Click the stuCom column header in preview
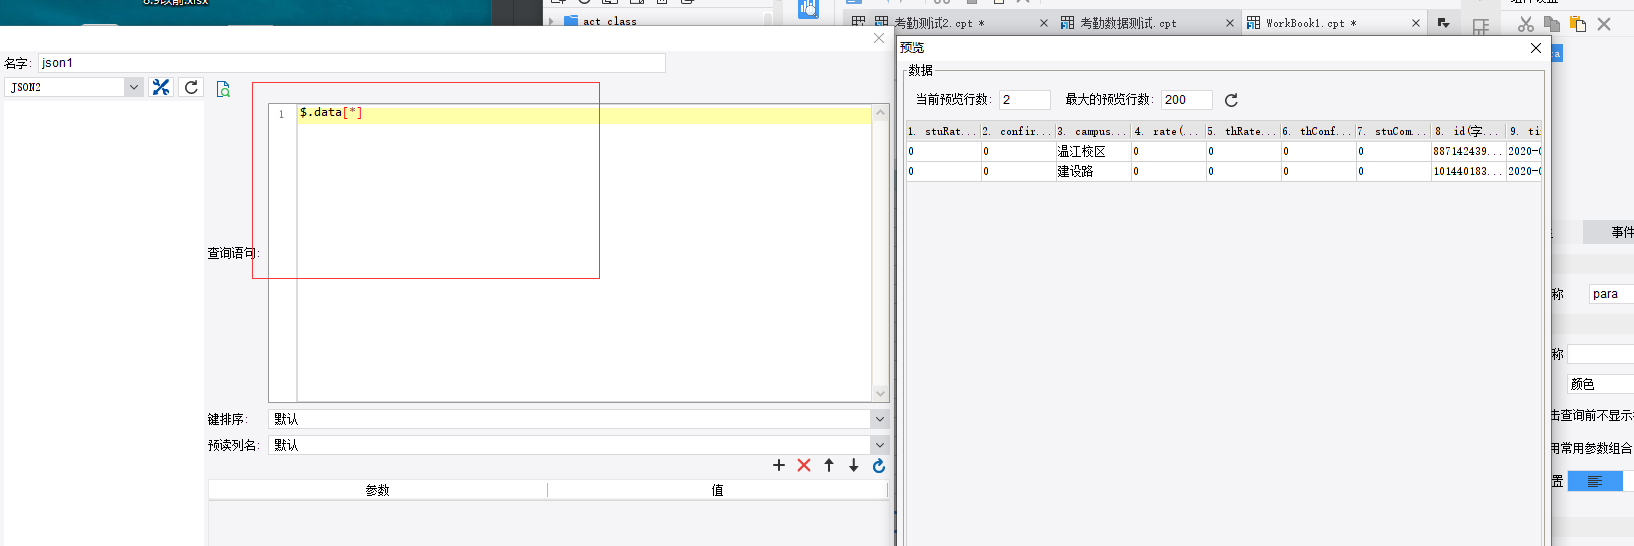Screen dimensions: 1634x546 coord(1393,131)
